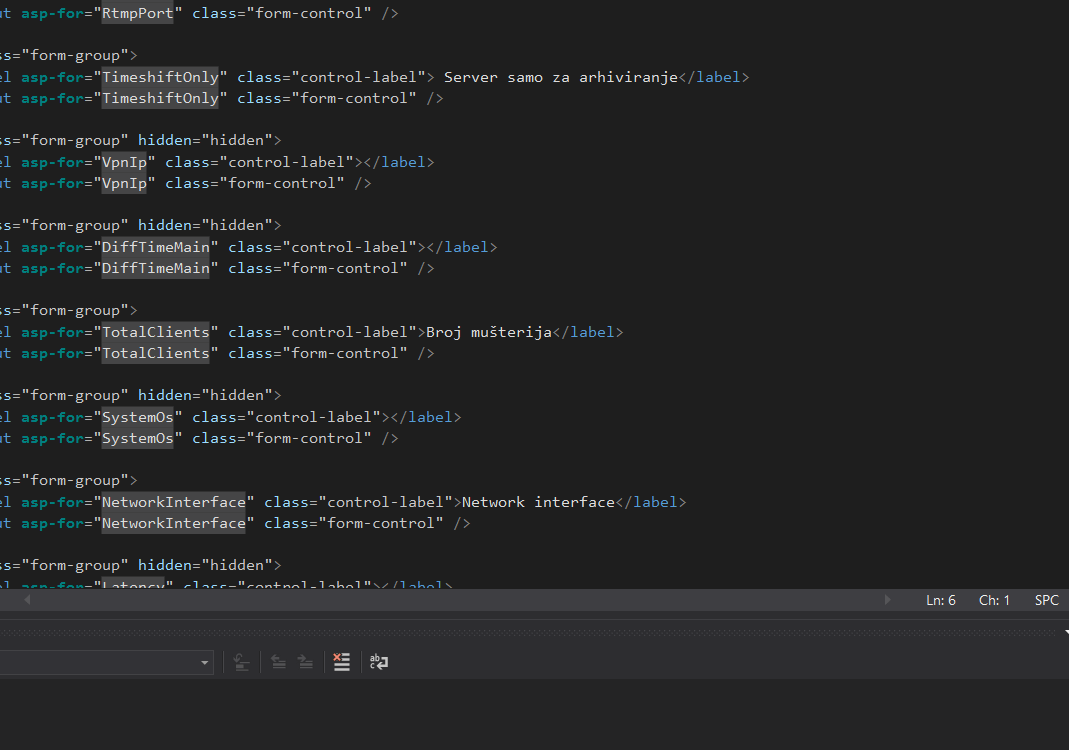Viewport: 1069px width, 750px height.
Task: Click VpnIp on the form-control line
Action: [x=124, y=183]
